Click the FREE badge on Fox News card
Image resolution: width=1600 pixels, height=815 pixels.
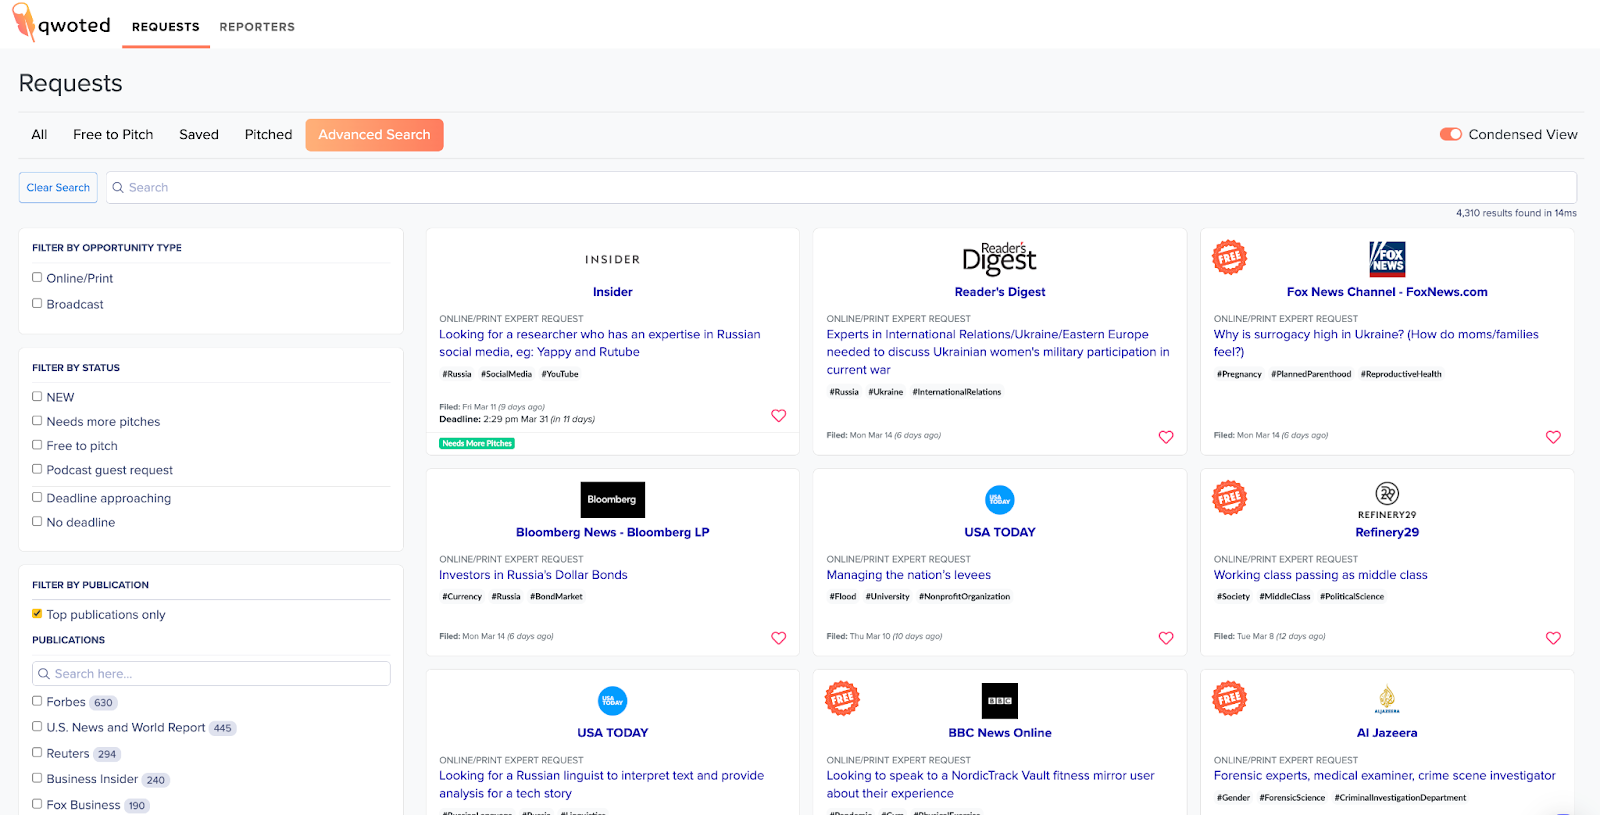pyautogui.click(x=1230, y=258)
